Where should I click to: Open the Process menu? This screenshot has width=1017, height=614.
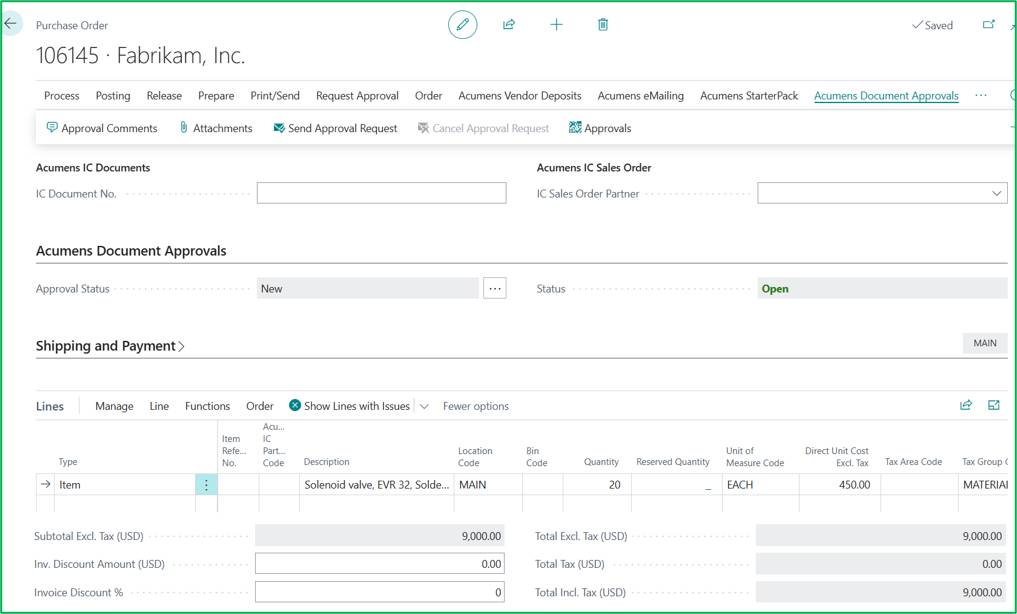point(62,95)
